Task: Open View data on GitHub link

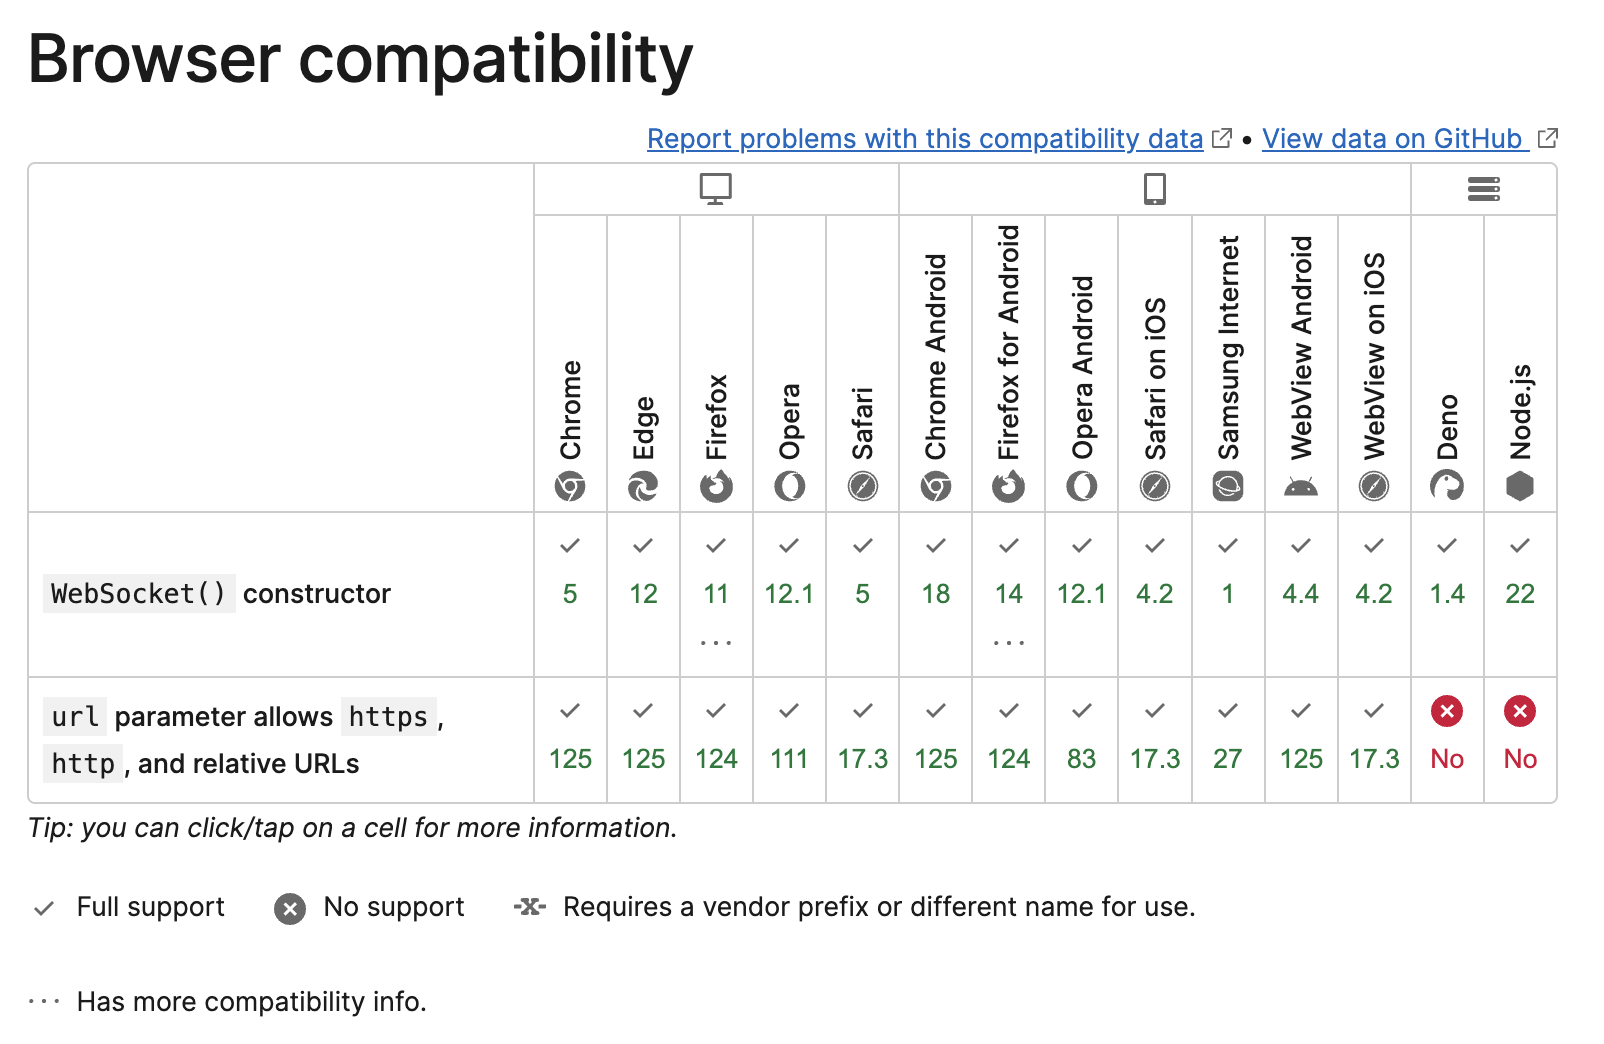Action: click(x=1392, y=139)
